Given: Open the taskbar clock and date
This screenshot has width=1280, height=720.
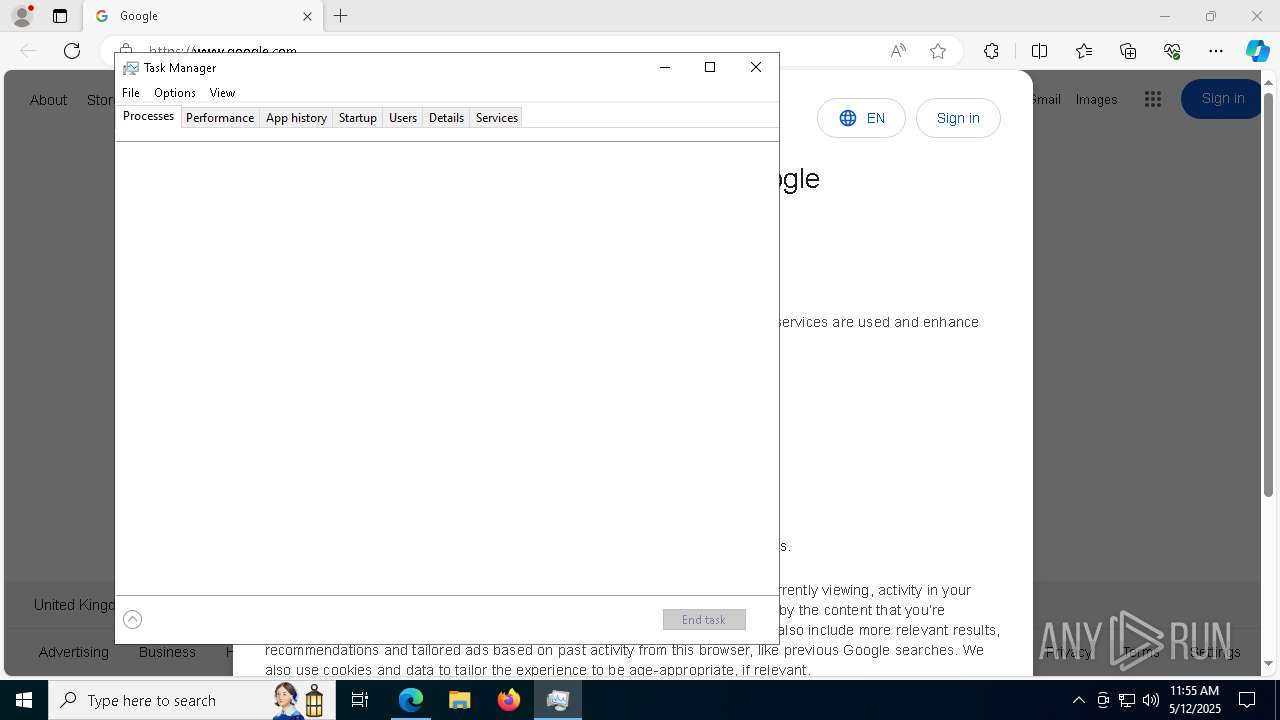Looking at the screenshot, I should click(x=1194, y=700).
